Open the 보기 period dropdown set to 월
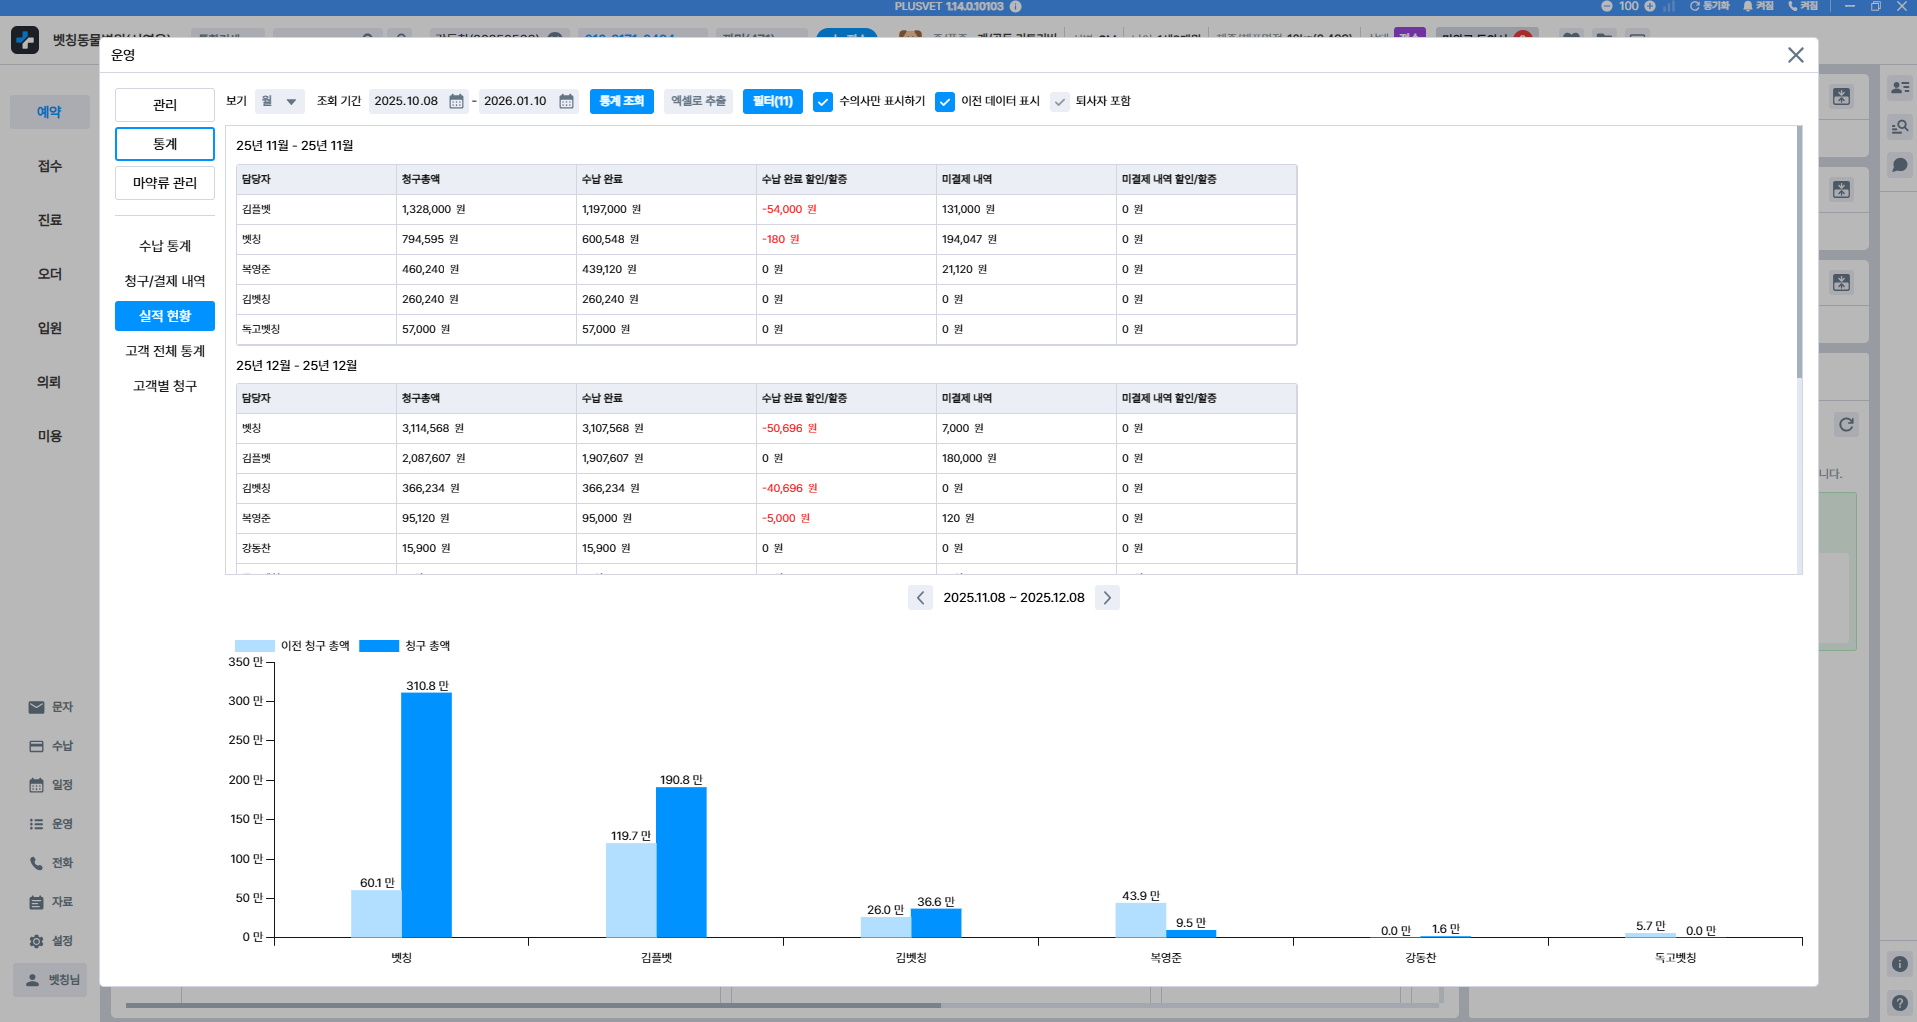 point(279,101)
